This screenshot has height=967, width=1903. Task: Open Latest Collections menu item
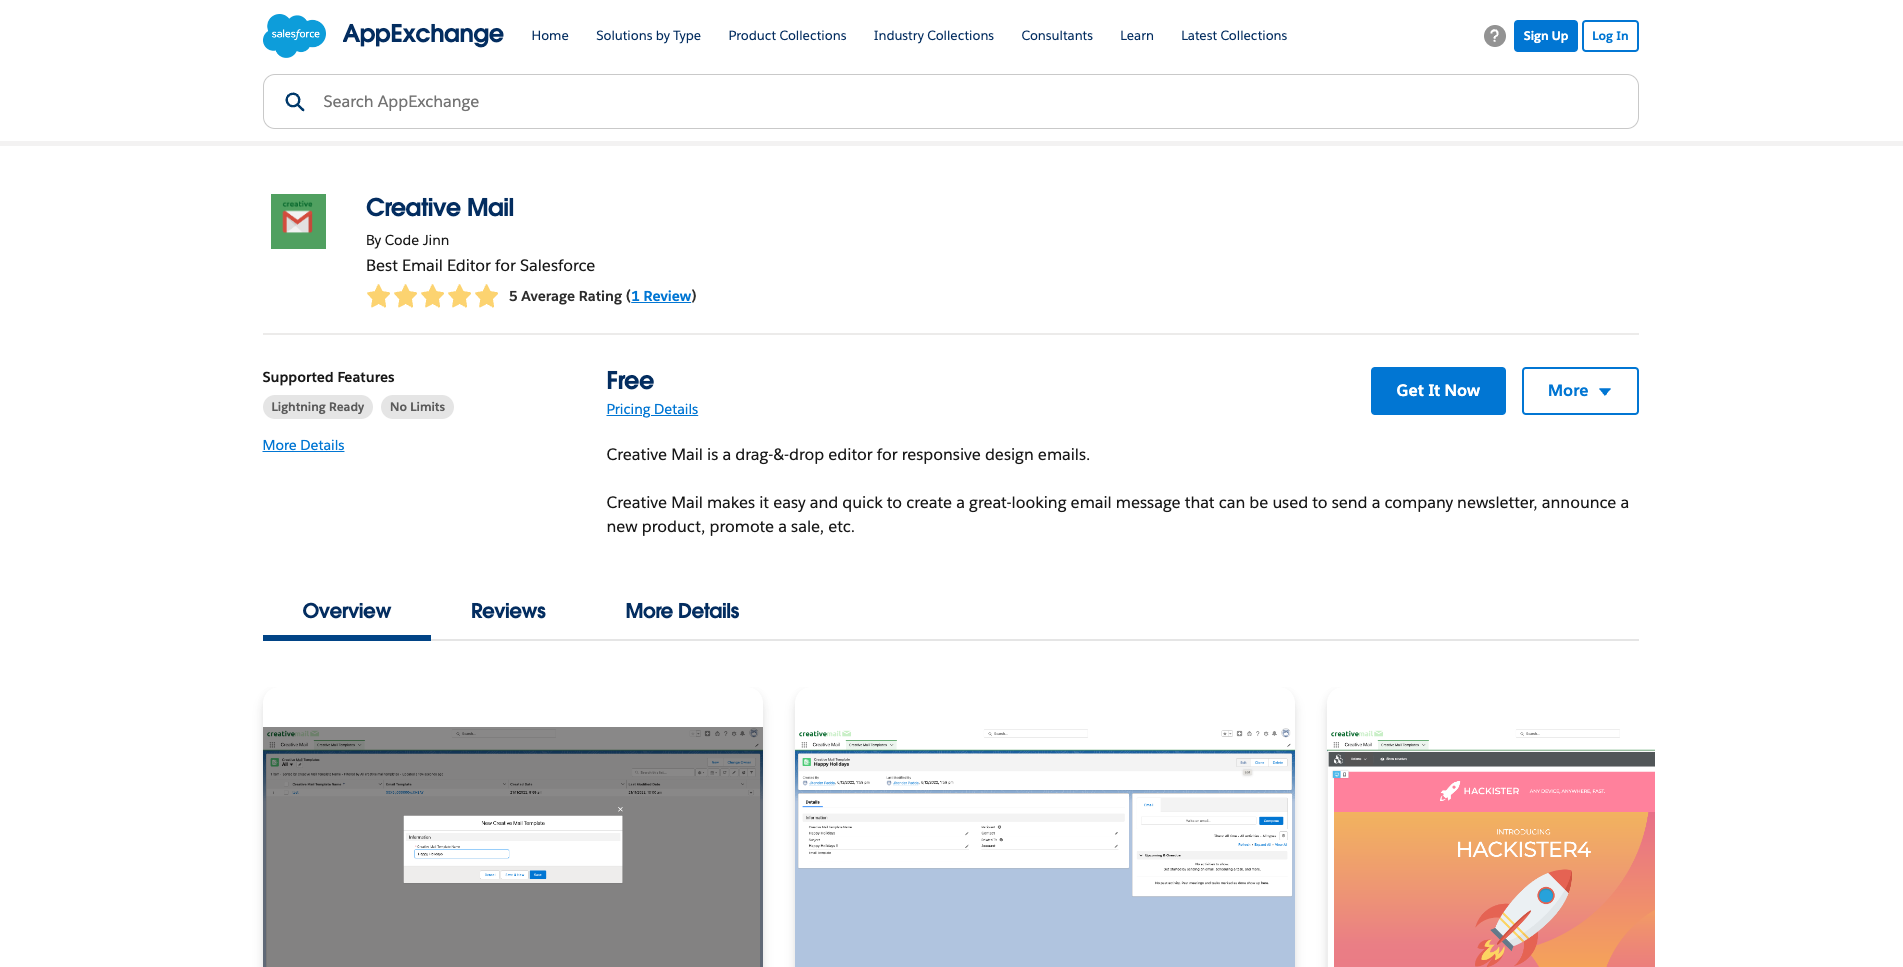pos(1234,36)
